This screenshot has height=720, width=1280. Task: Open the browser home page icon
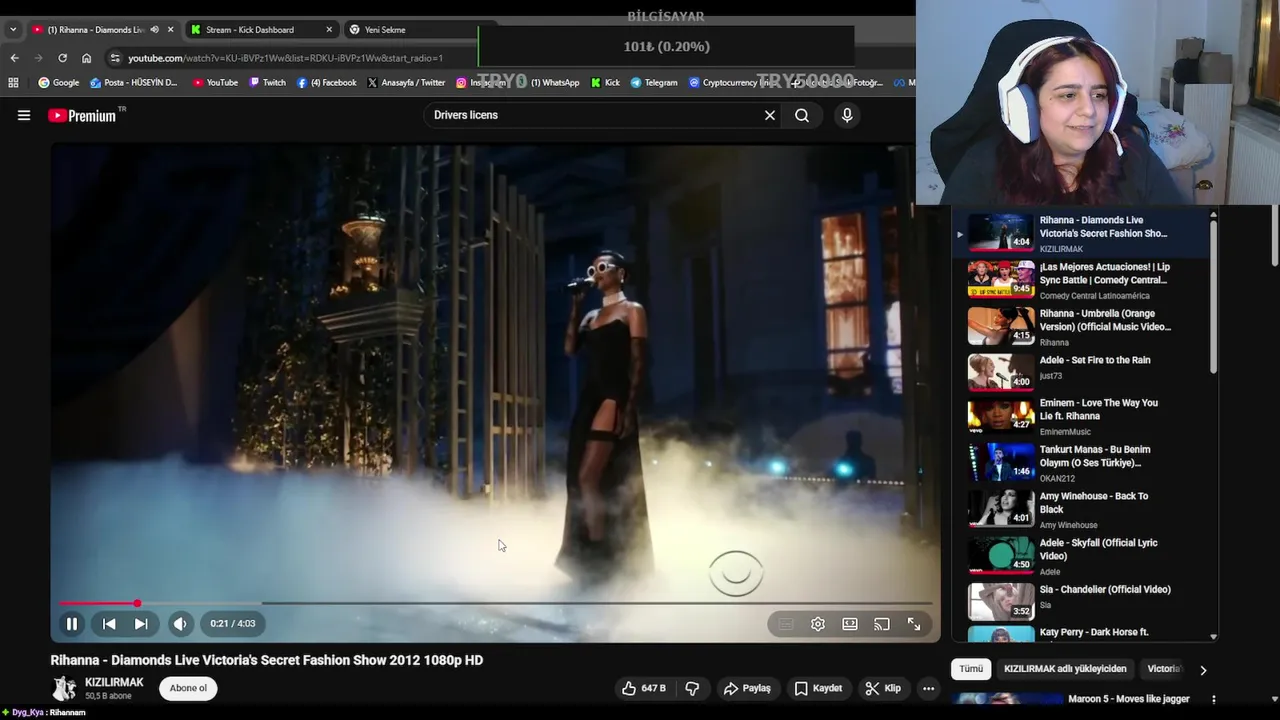(86, 58)
